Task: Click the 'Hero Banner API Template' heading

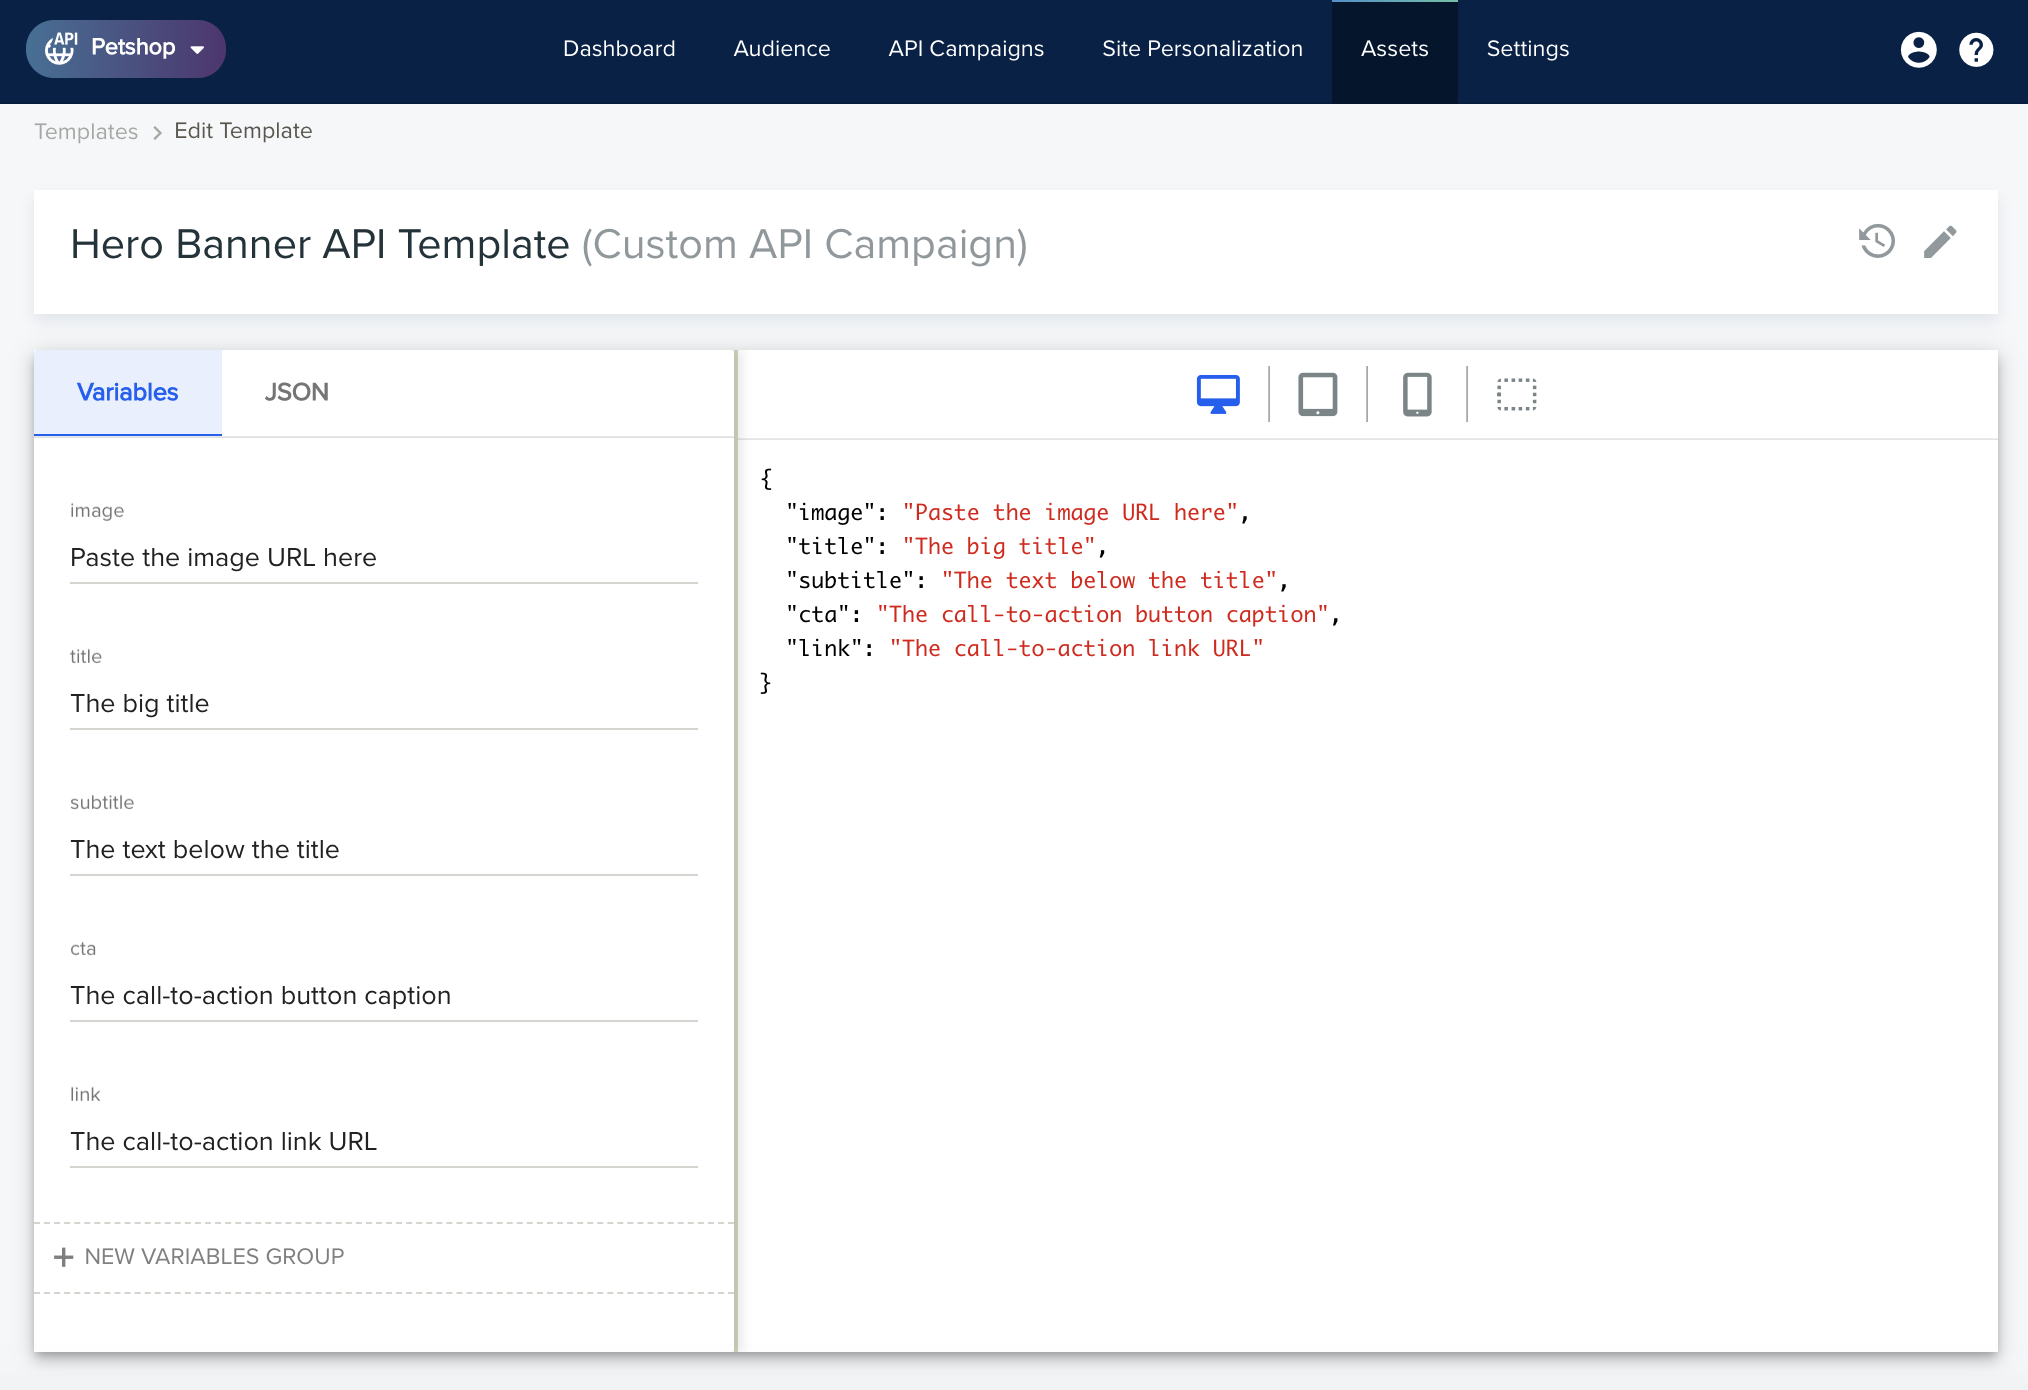Action: click(x=320, y=244)
